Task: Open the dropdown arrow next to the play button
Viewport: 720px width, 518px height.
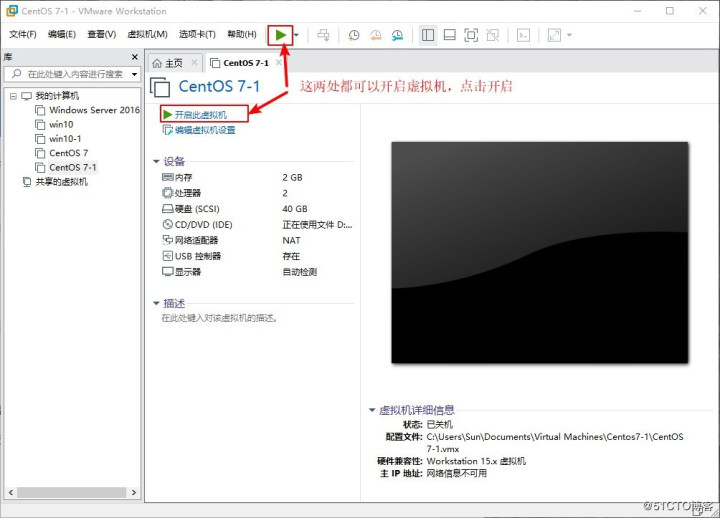Action: click(x=297, y=35)
